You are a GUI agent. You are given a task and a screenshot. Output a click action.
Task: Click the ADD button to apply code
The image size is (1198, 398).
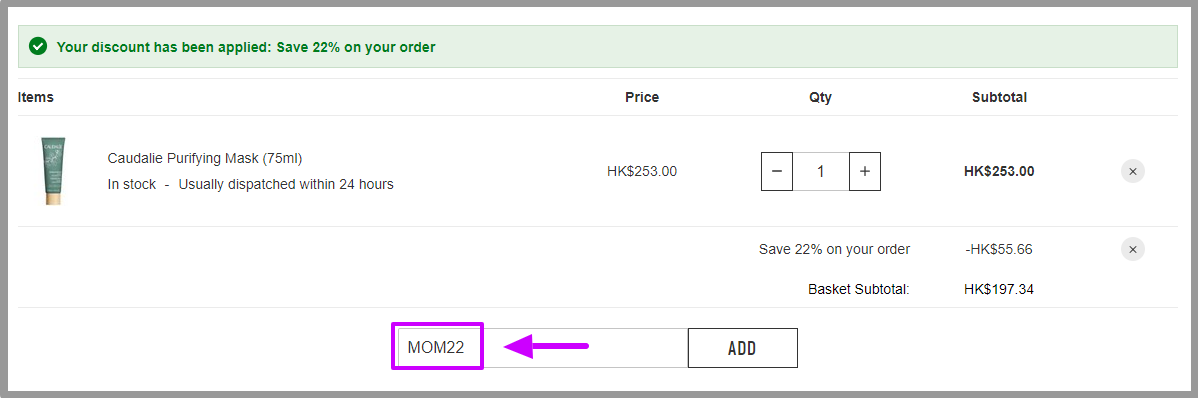pos(743,348)
